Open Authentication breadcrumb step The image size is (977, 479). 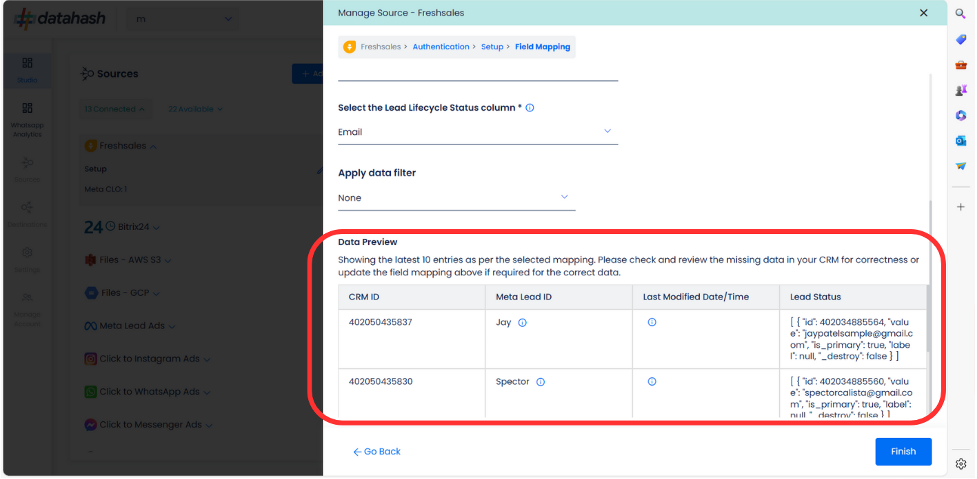point(441,47)
